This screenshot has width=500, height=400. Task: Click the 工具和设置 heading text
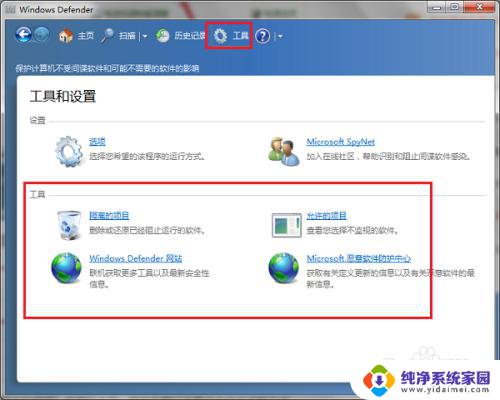point(63,97)
